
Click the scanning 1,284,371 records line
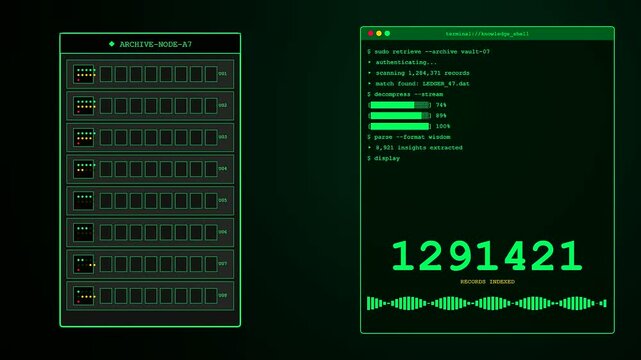click(419, 73)
